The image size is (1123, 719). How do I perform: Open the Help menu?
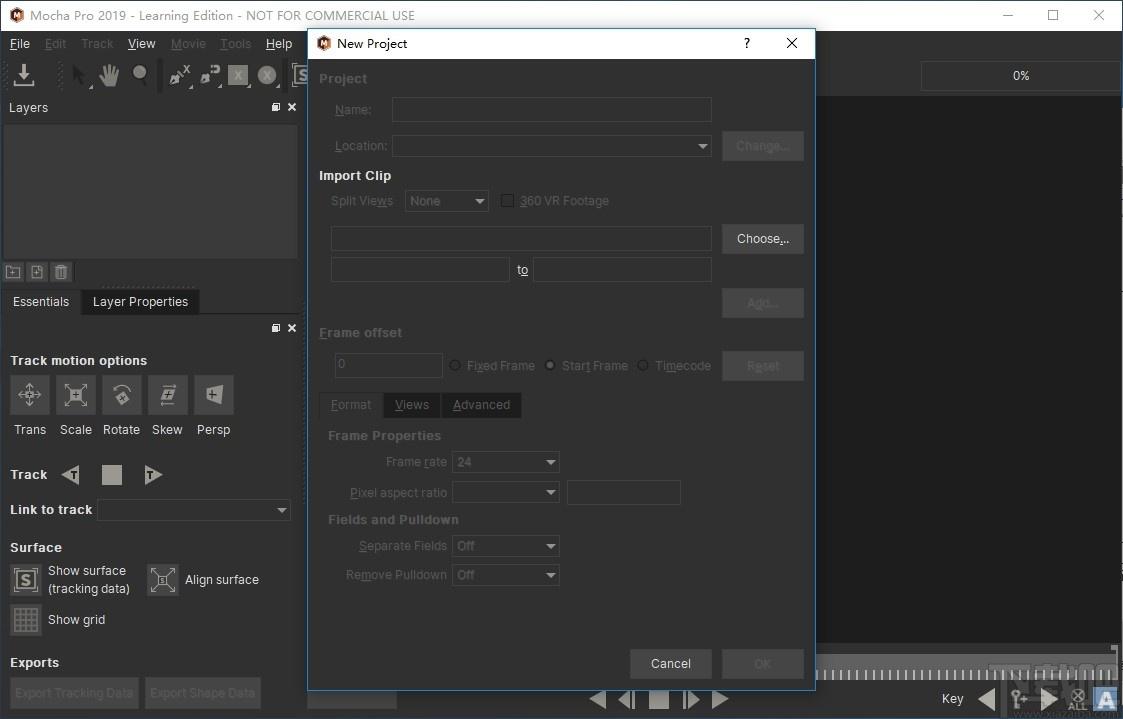[x=279, y=44]
